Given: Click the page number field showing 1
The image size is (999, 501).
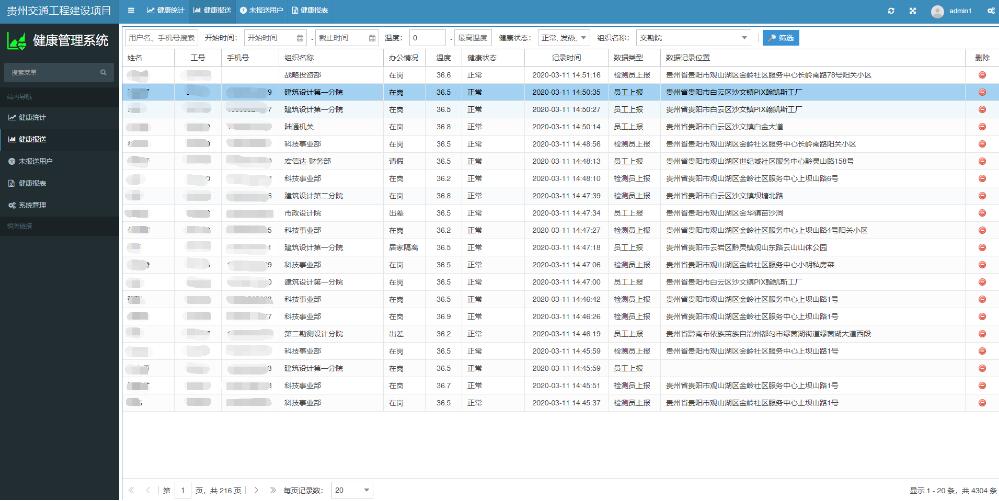Looking at the screenshot, I should [182, 490].
